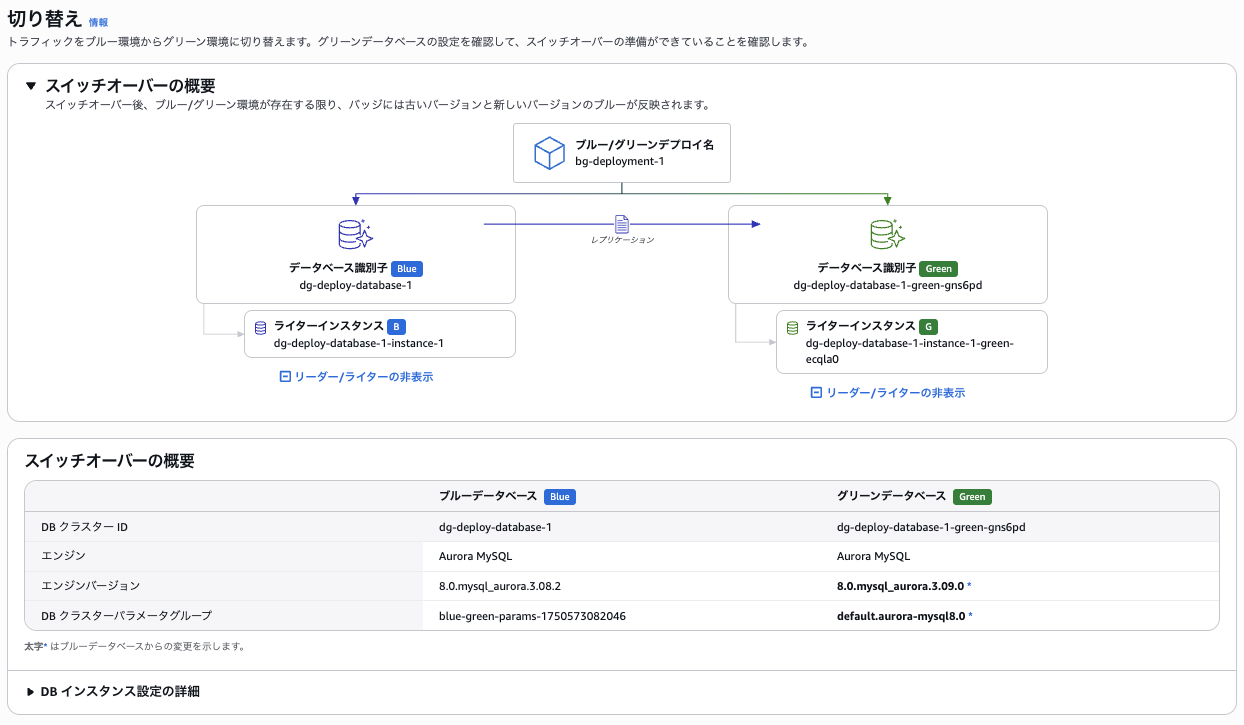Click the Blue badge in the diagram cluster box
Screen dimensions: 1244x725
tap(406, 269)
